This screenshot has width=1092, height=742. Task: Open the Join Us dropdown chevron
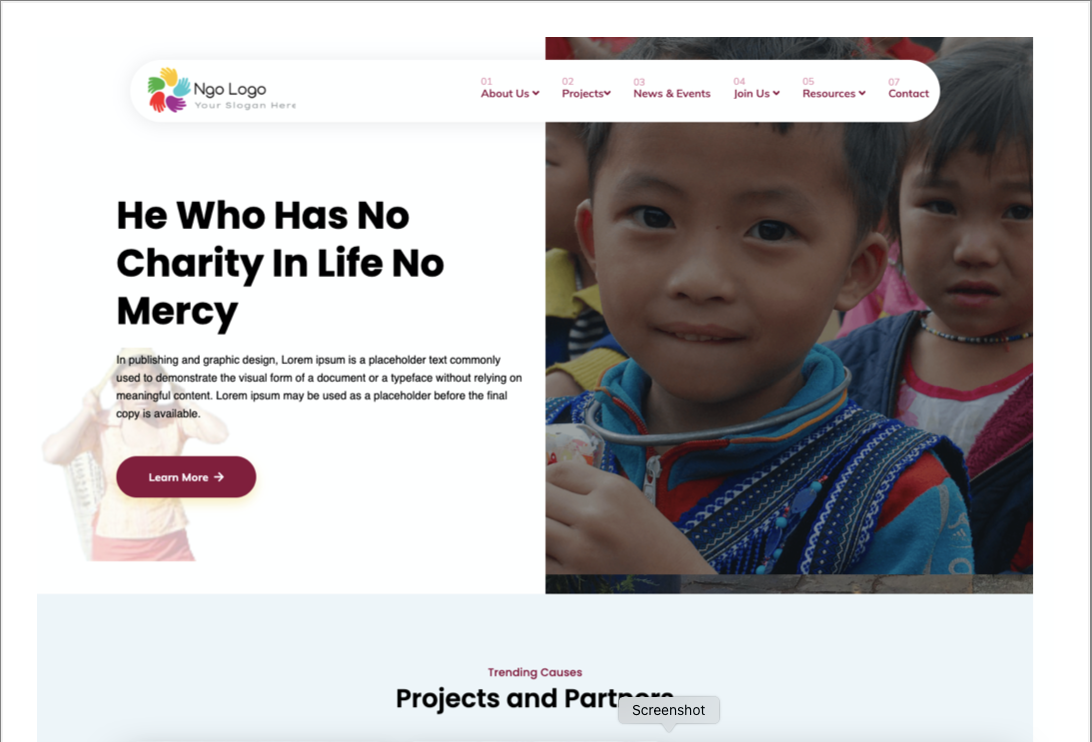pos(776,93)
